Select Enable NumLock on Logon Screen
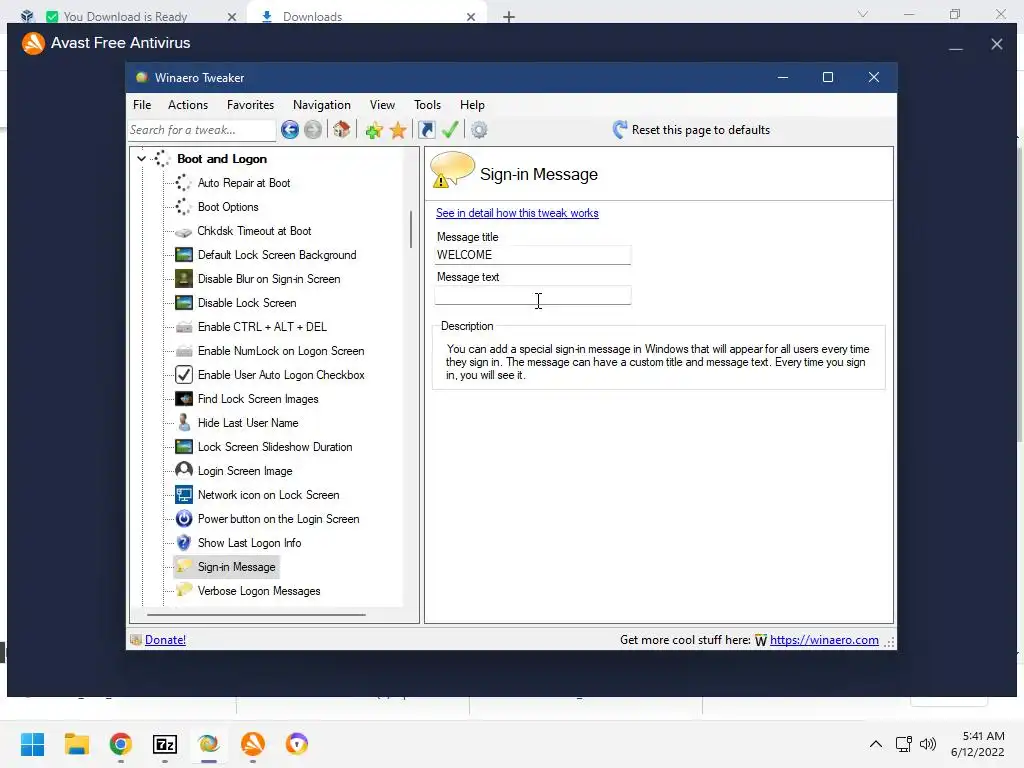The image size is (1024, 768). pyautogui.click(x=281, y=351)
